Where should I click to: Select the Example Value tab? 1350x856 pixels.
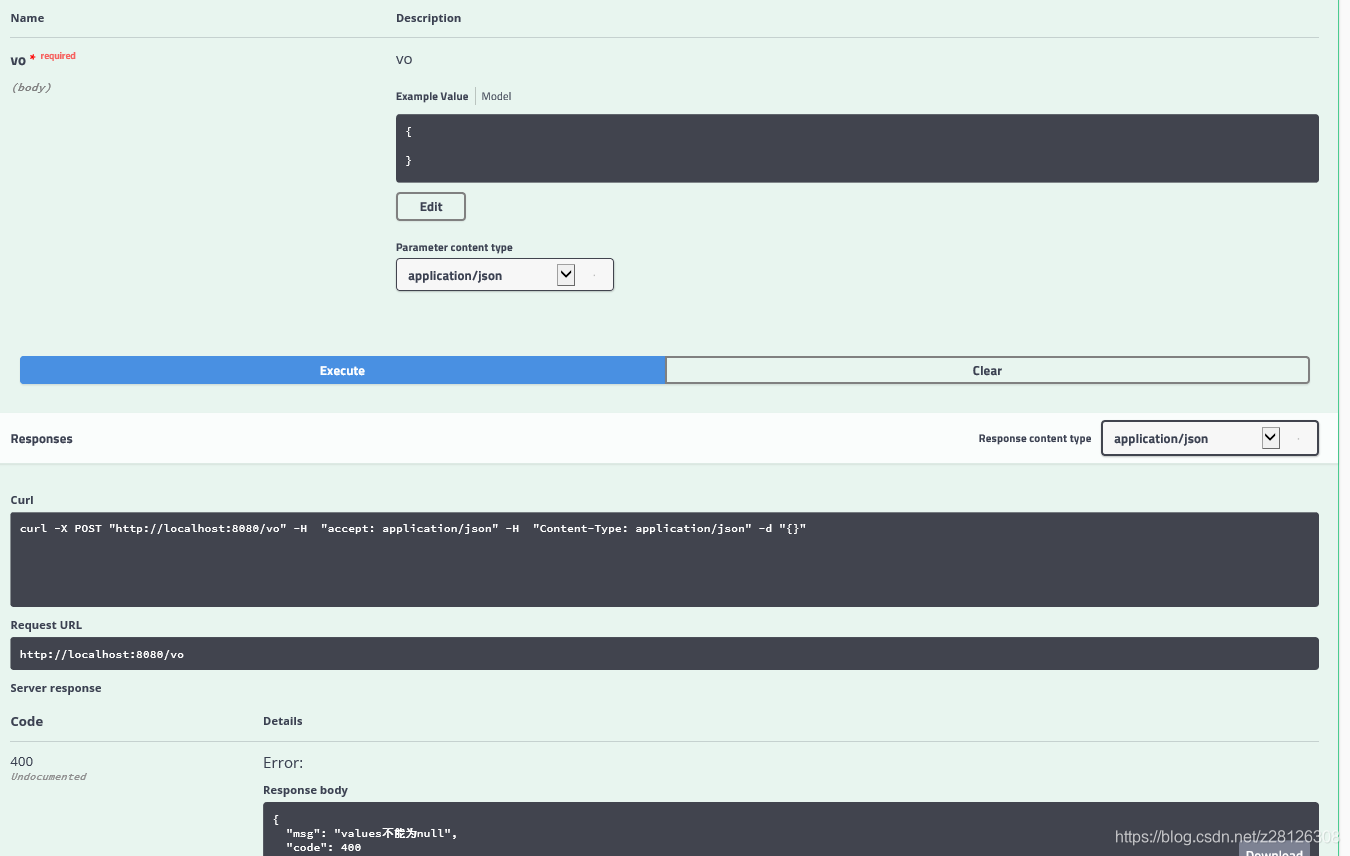432,96
